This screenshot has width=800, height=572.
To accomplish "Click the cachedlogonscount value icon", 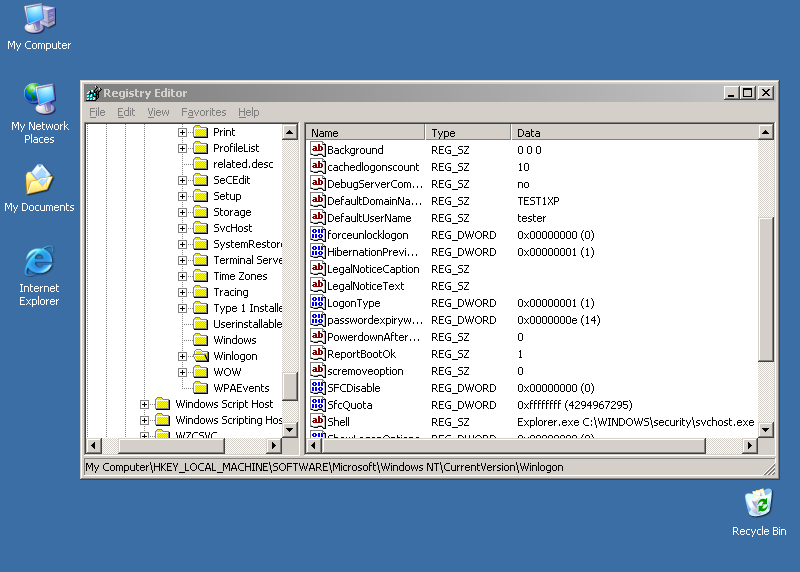I will pos(317,166).
